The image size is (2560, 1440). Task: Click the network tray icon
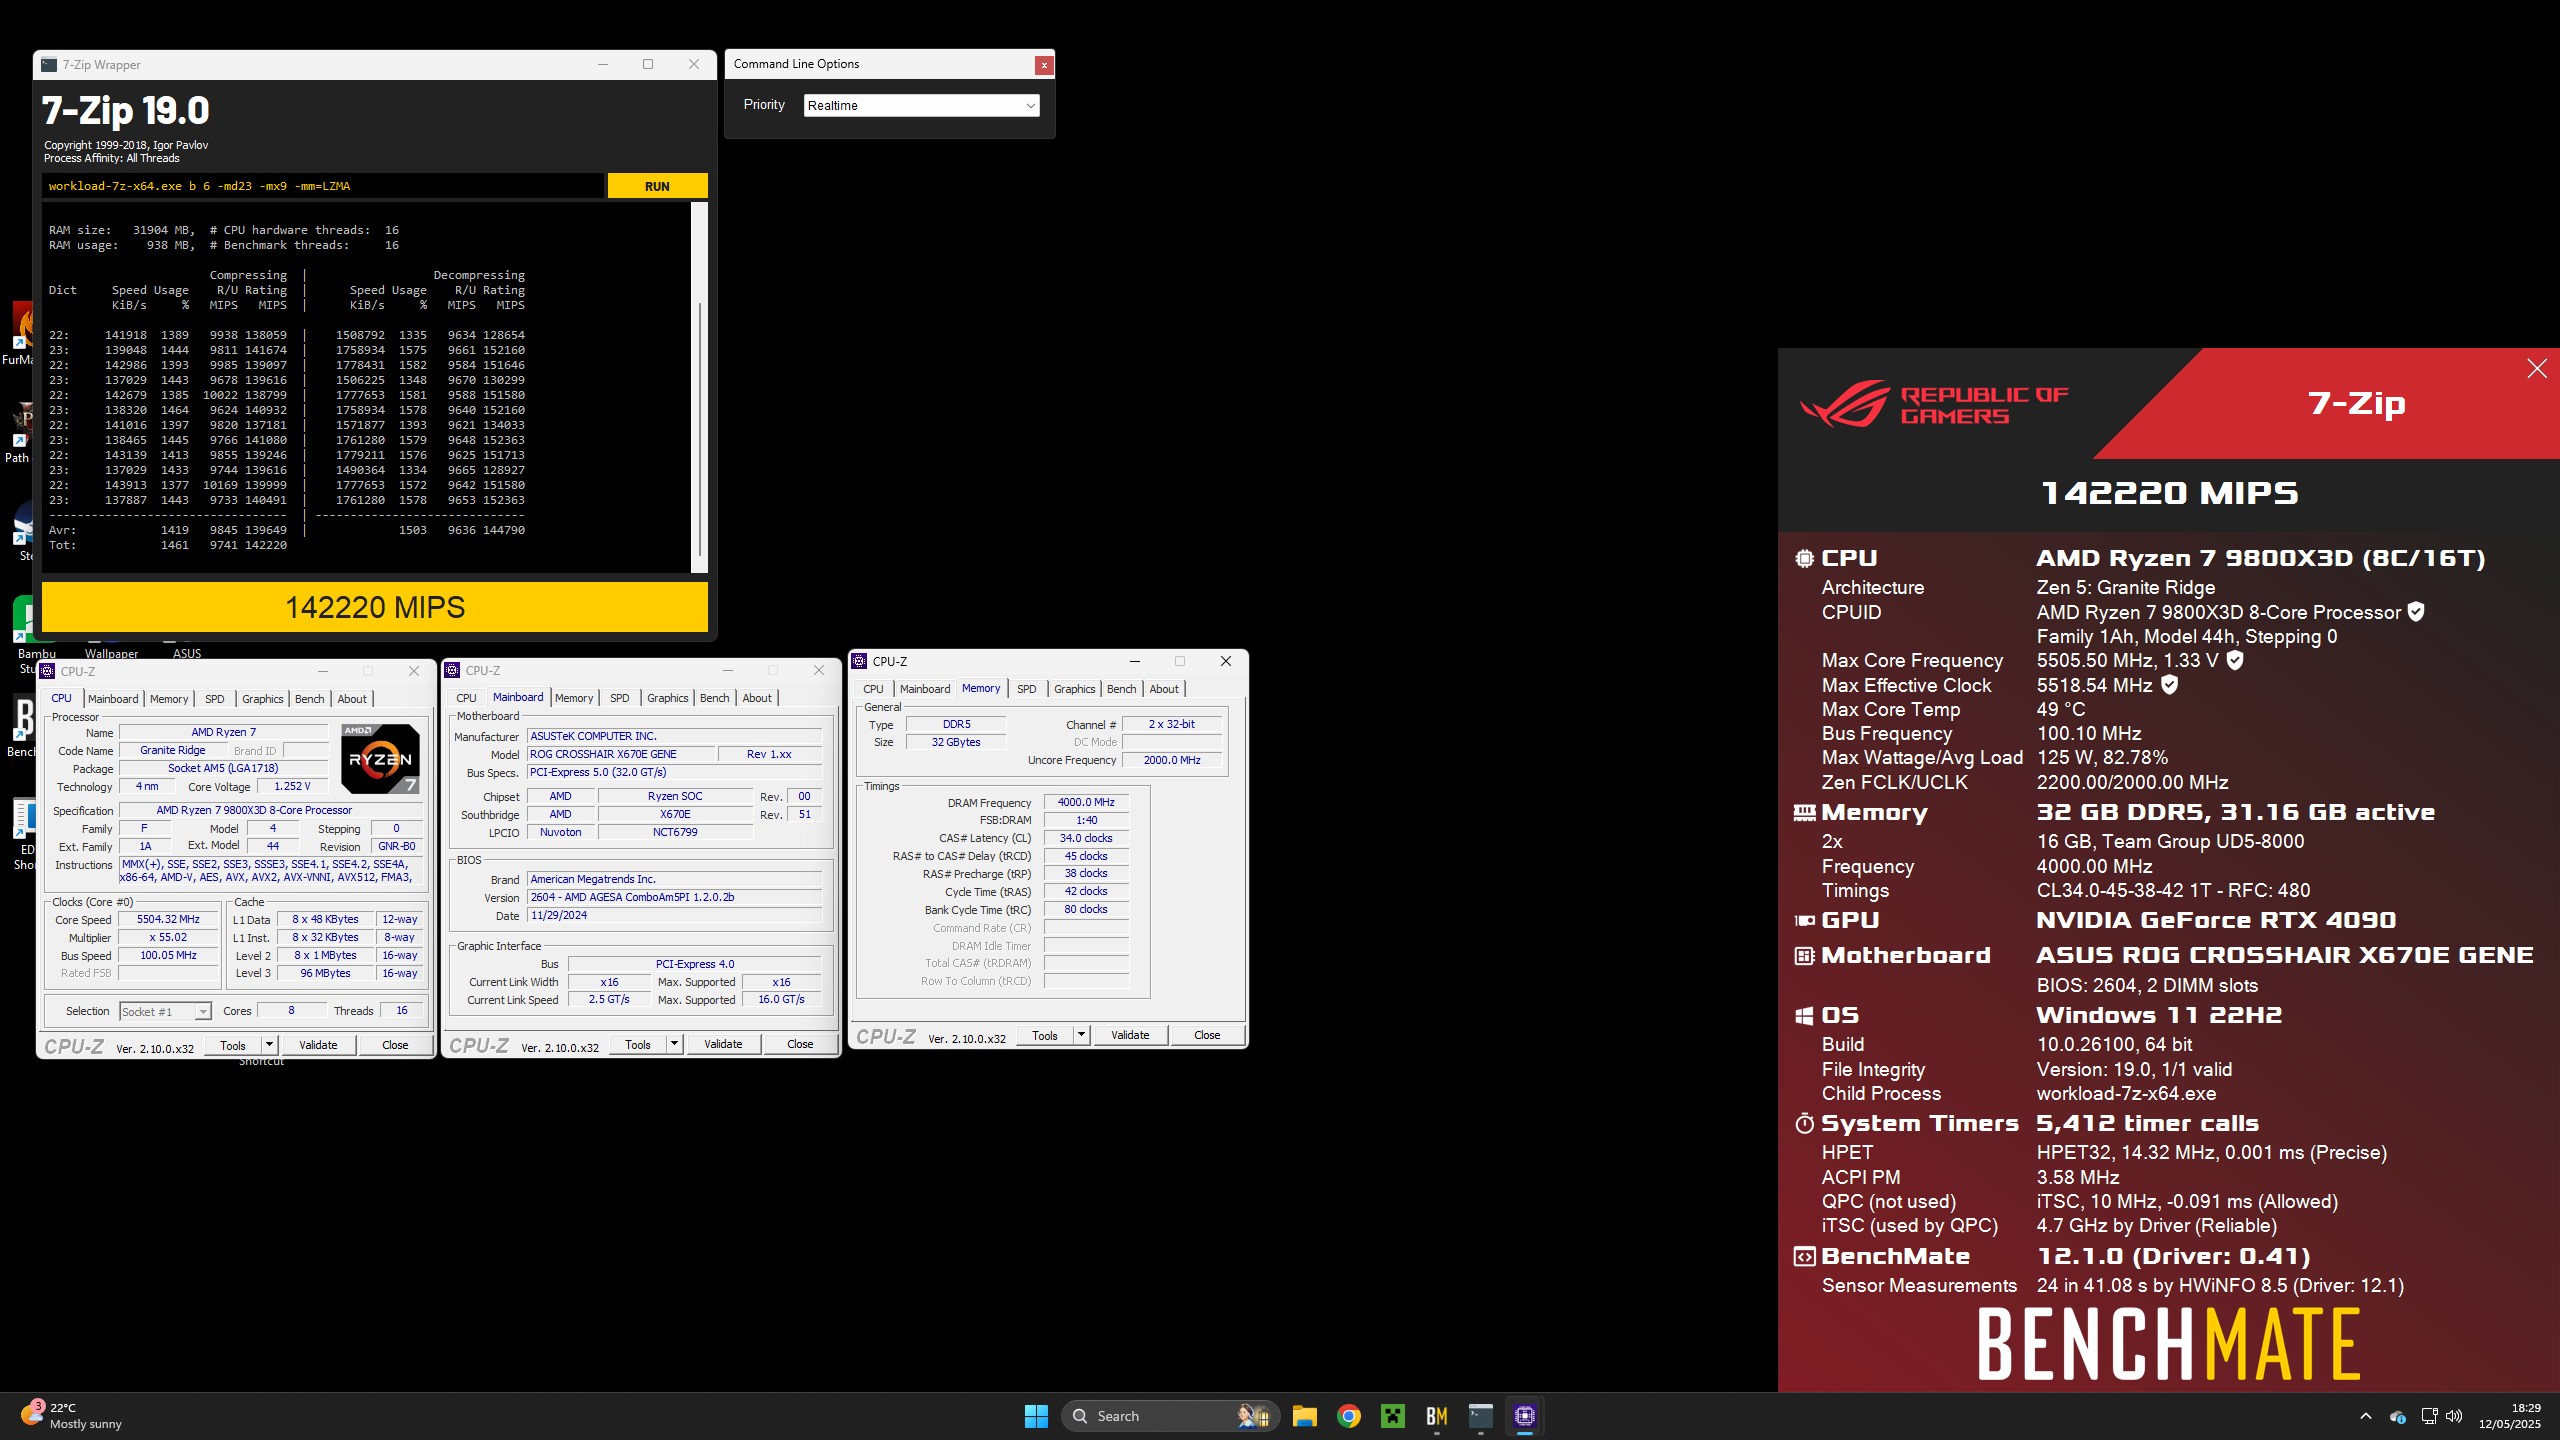click(x=2429, y=1416)
